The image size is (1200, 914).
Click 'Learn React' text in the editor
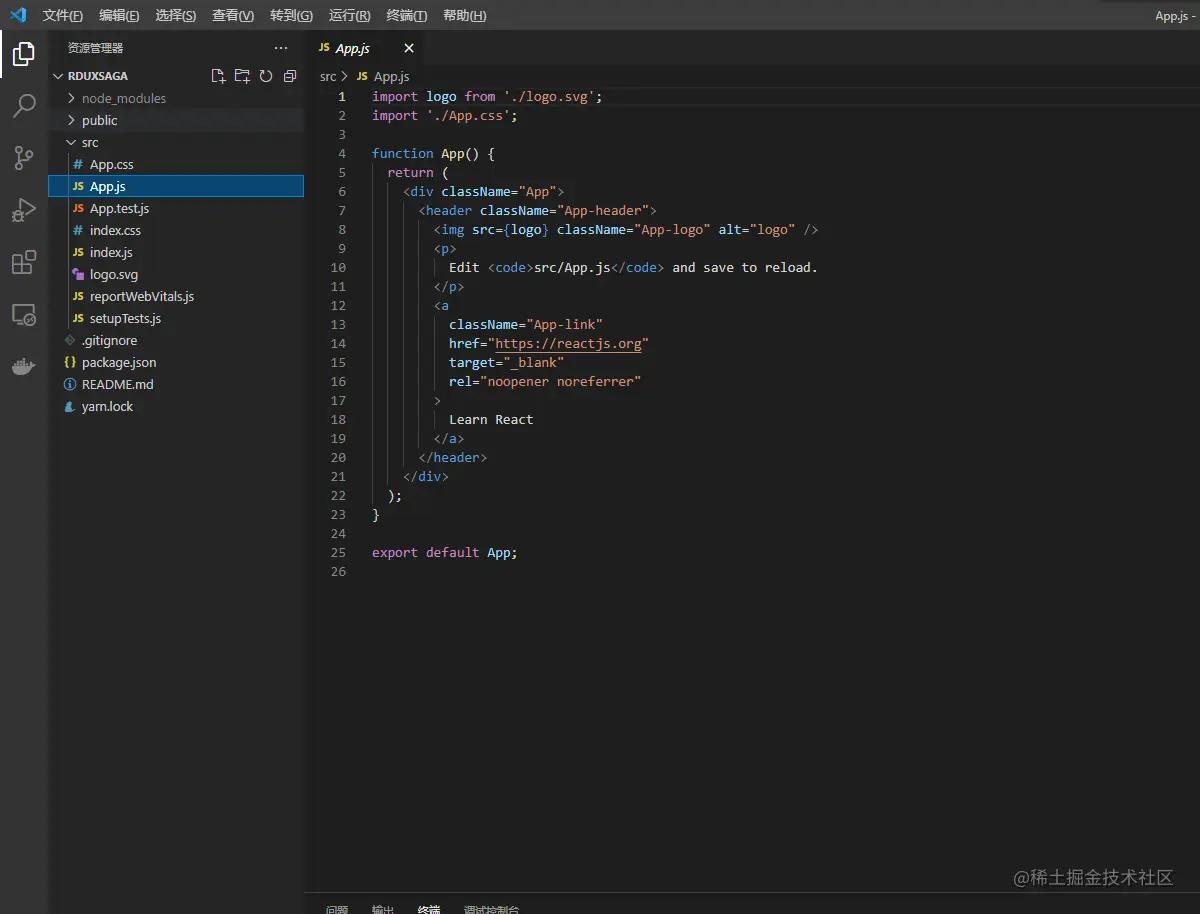click(x=491, y=419)
